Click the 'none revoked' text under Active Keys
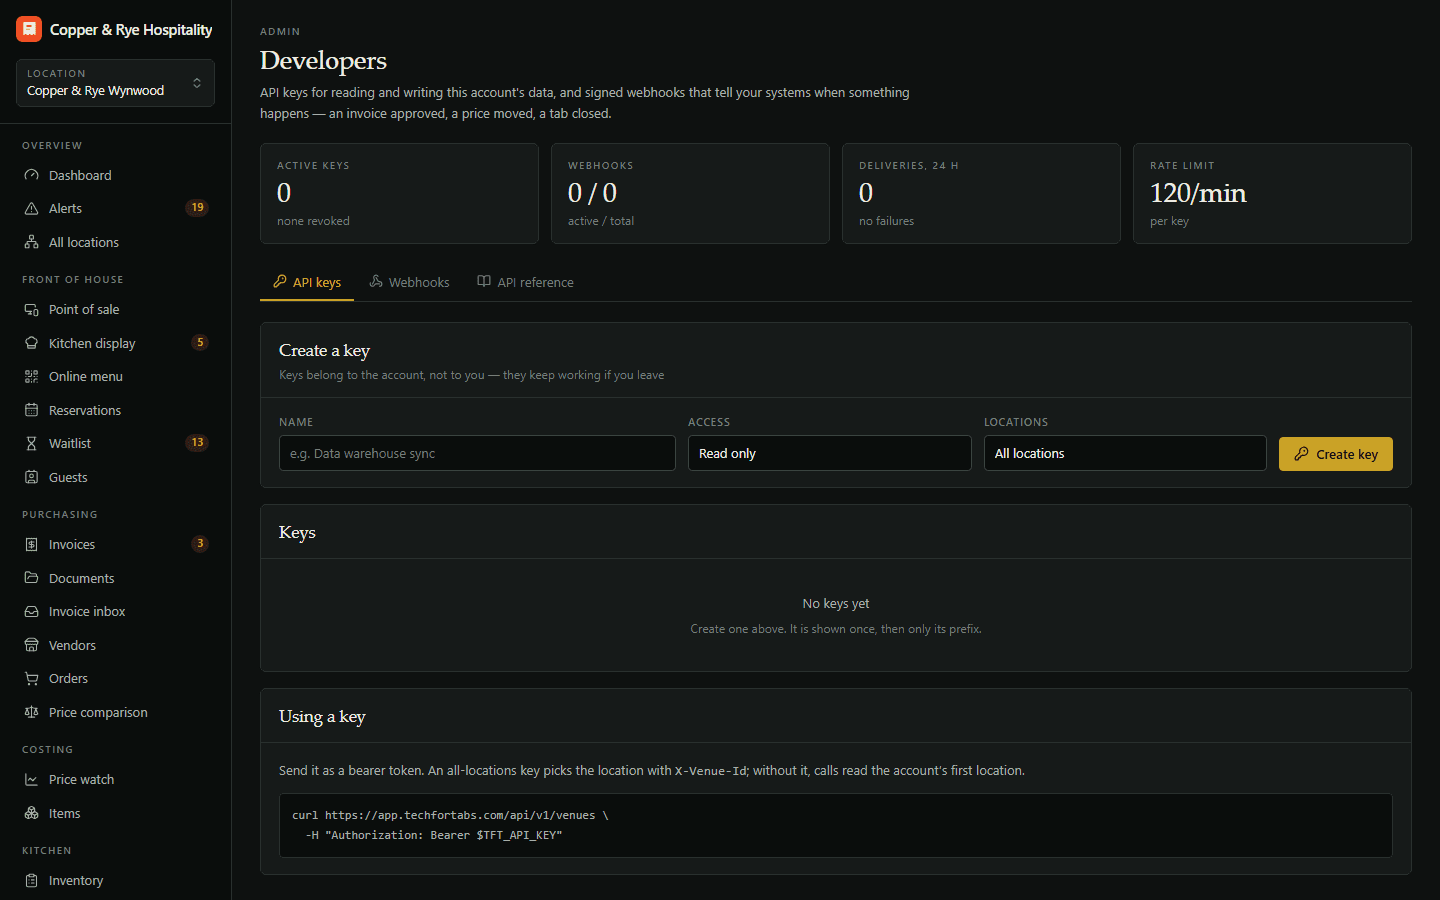This screenshot has width=1440, height=900. [313, 221]
